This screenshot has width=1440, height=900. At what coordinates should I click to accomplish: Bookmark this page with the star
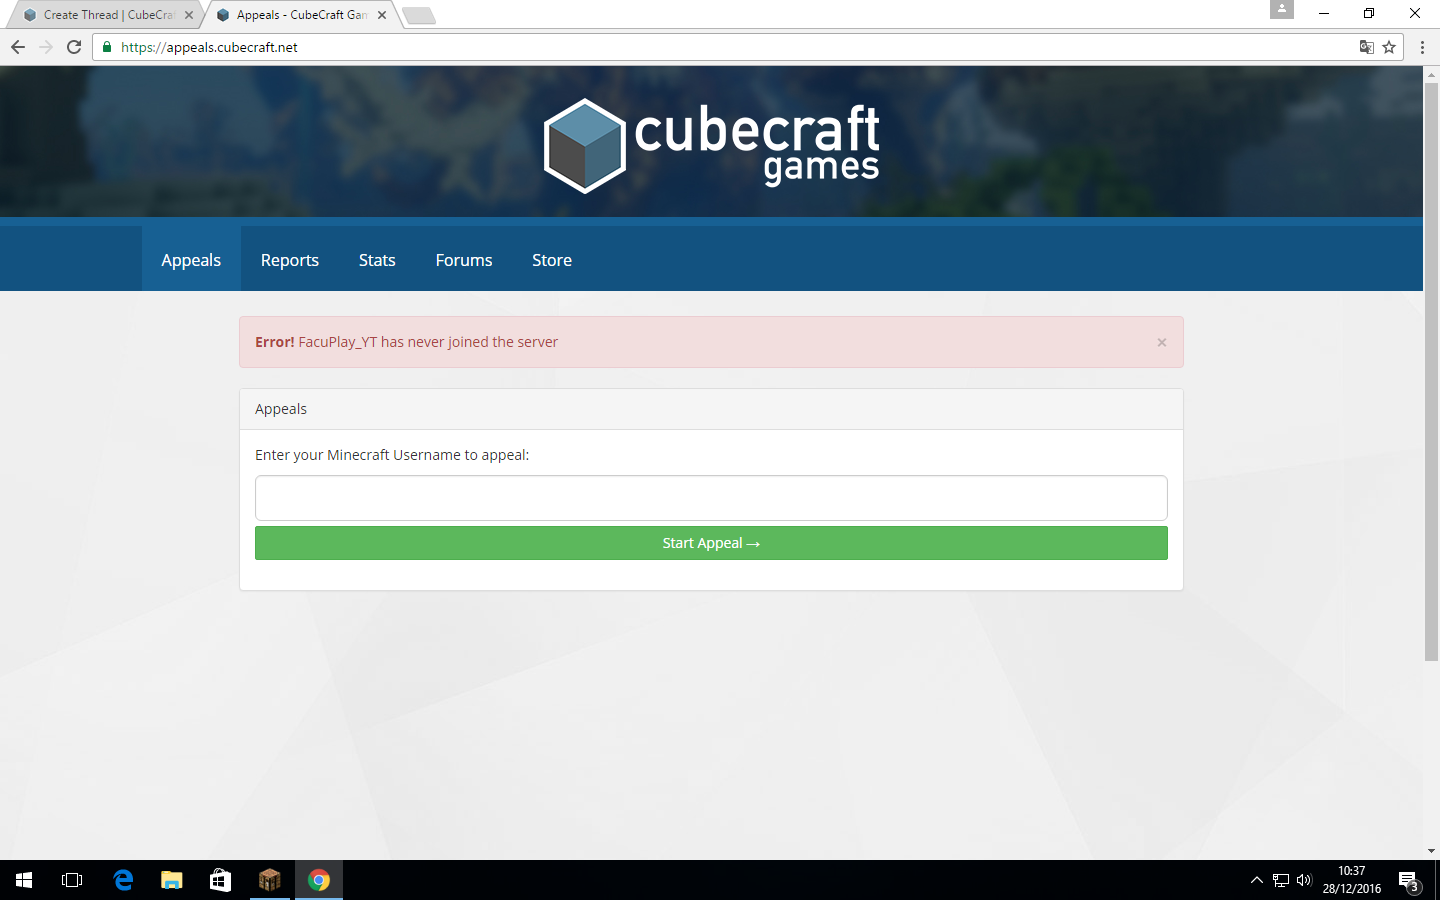1389,47
